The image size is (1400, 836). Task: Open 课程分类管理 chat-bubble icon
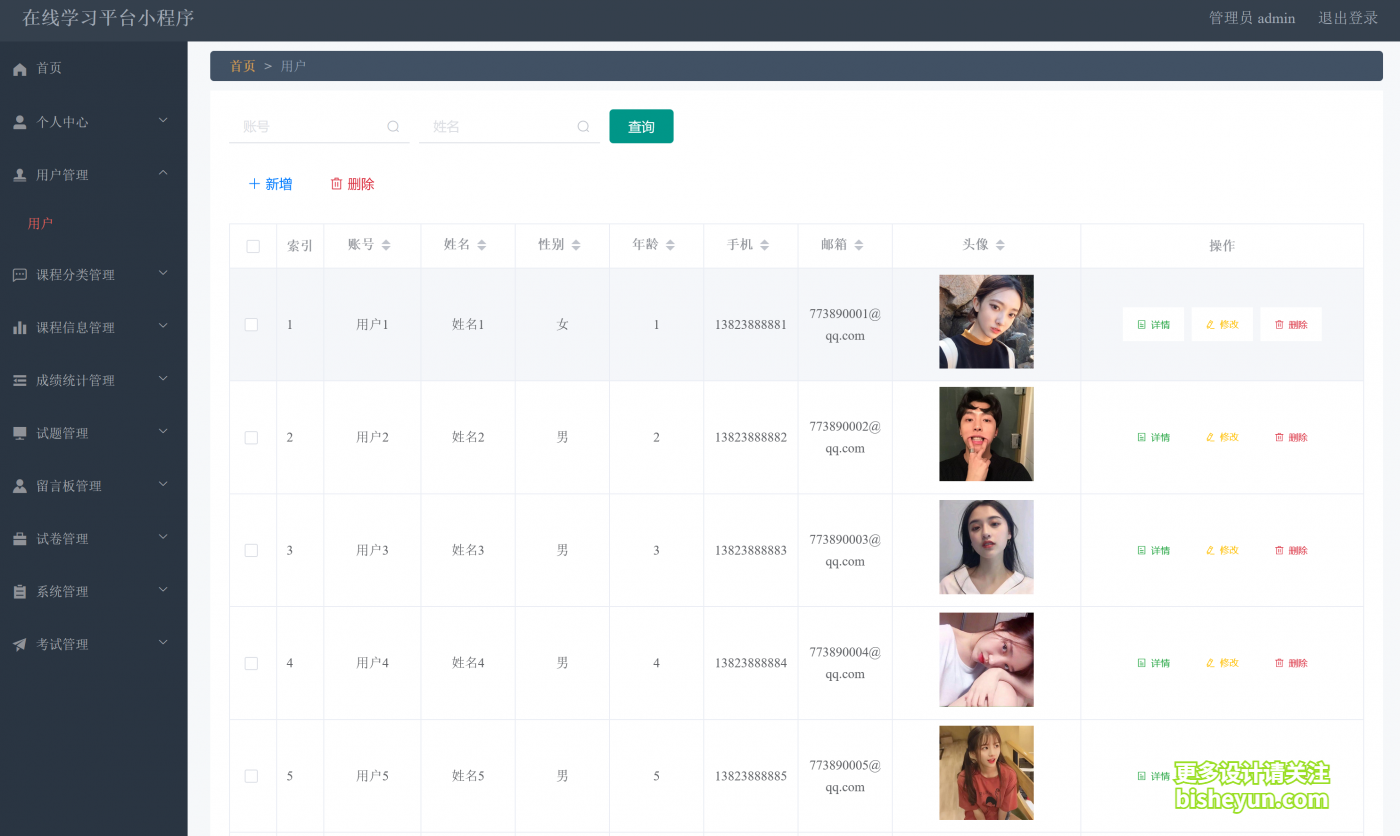click(x=18, y=273)
